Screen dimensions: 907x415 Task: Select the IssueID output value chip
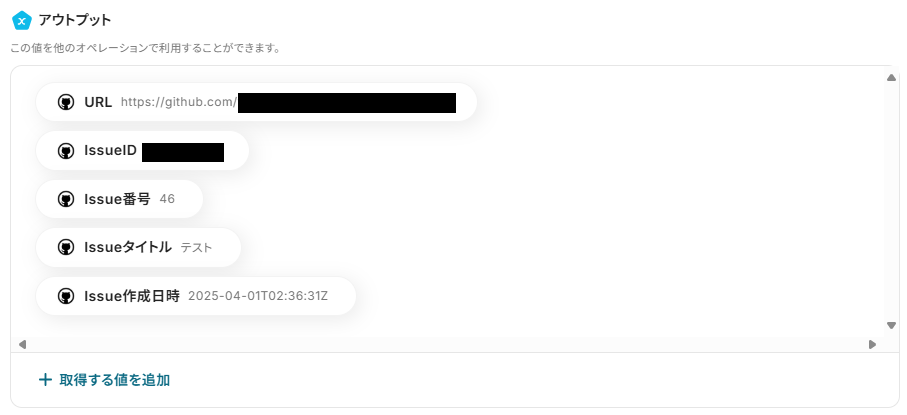click(142, 151)
